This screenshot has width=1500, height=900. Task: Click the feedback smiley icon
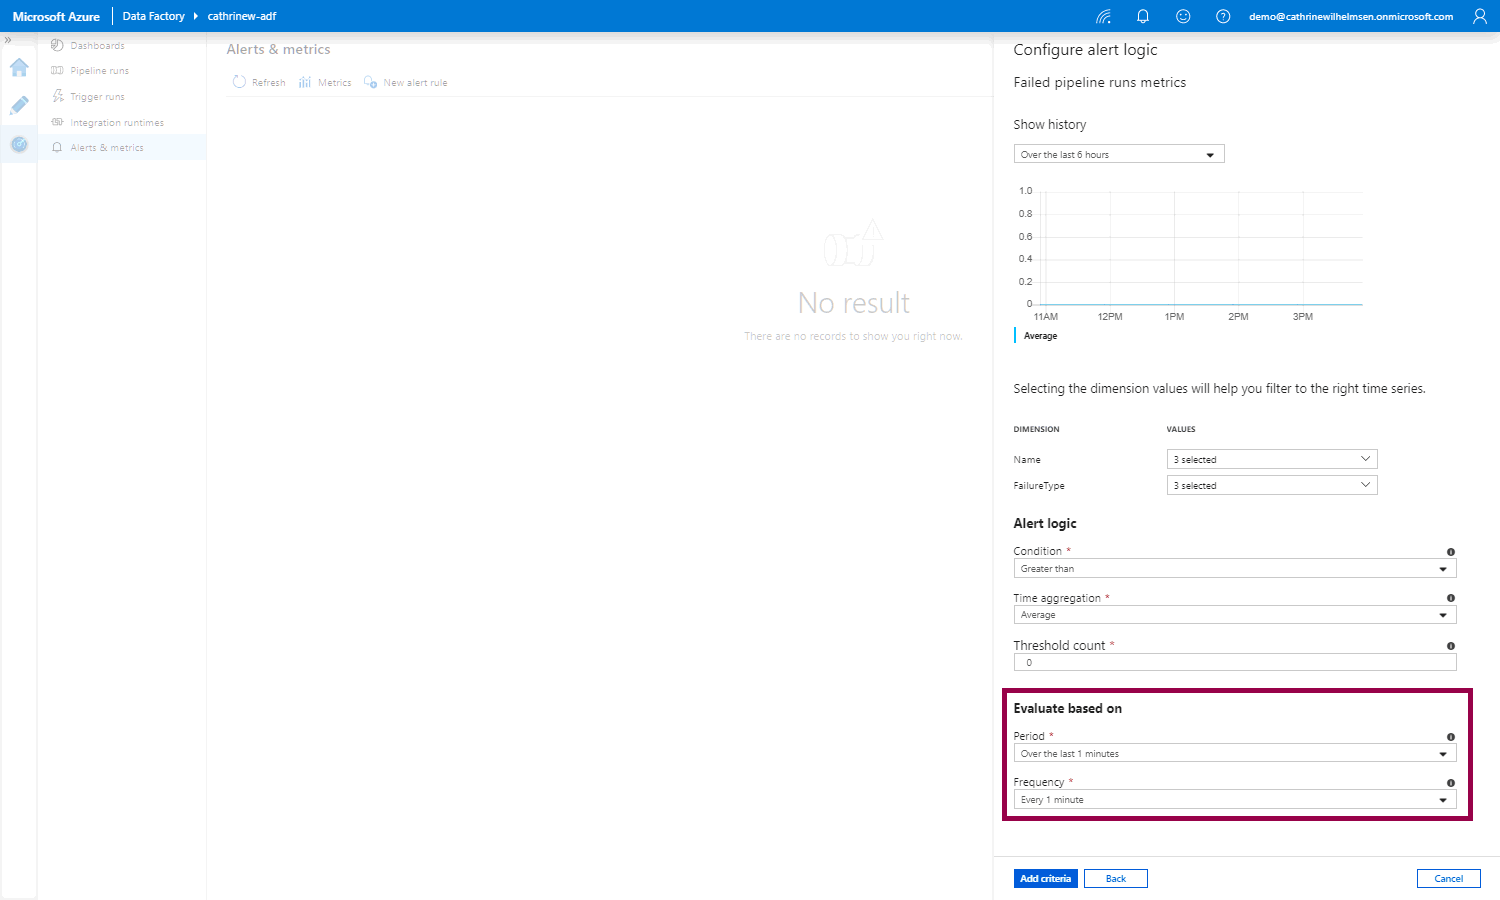tap(1183, 16)
